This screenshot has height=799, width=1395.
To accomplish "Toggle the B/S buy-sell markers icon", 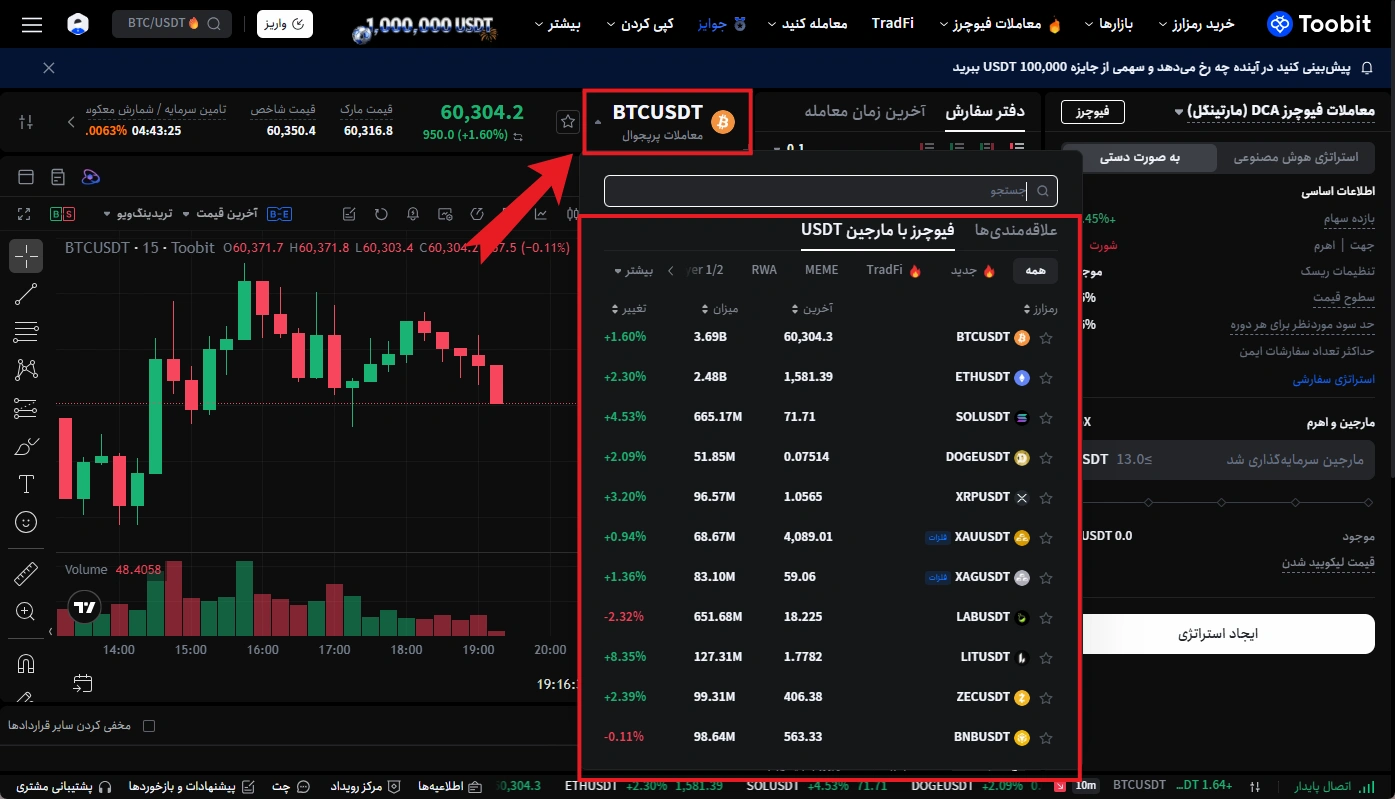I will pyautogui.click(x=62, y=213).
